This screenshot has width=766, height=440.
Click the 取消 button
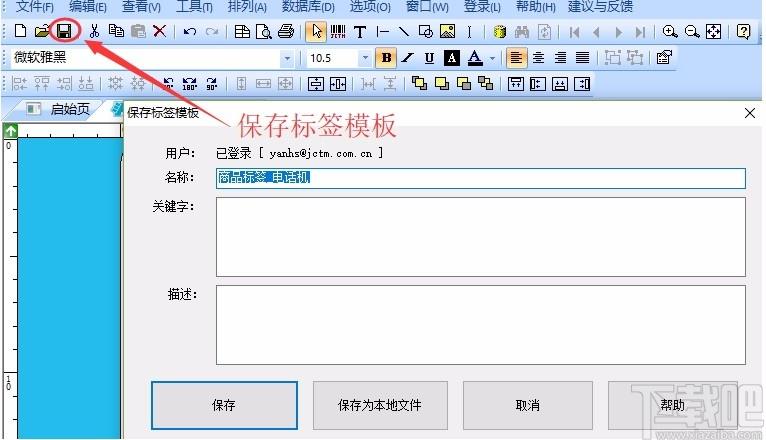tap(527, 405)
